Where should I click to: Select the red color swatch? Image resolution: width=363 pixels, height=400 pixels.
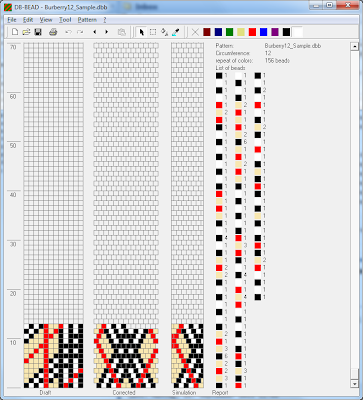pos(252,32)
